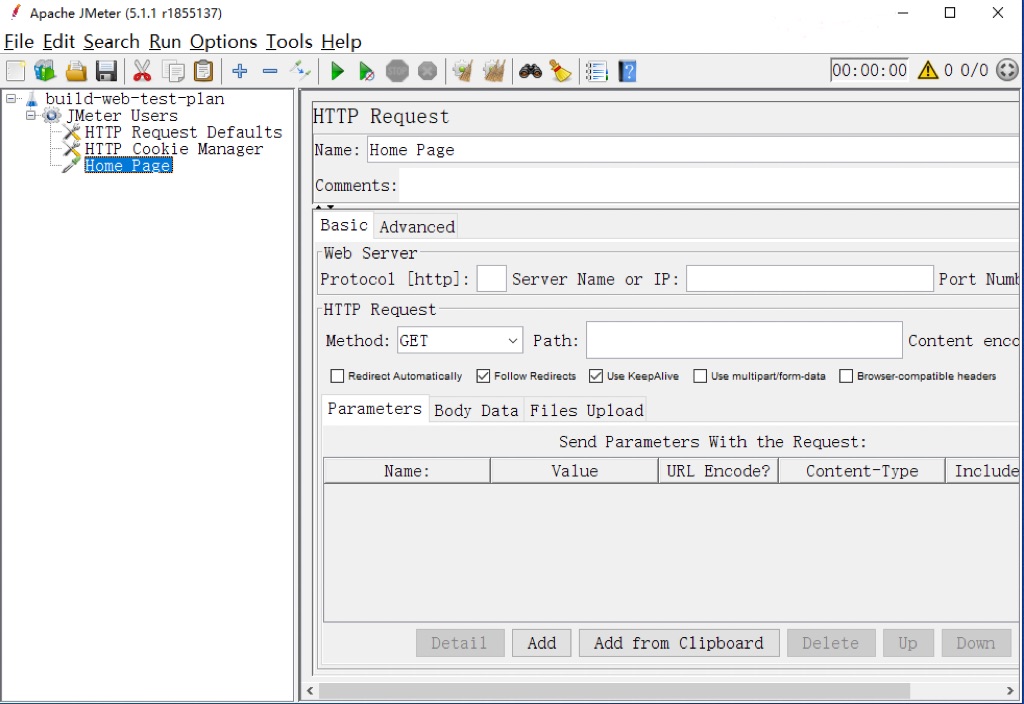Enable Browser-compatible headers checkbox
This screenshot has width=1024, height=704.
click(846, 376)
